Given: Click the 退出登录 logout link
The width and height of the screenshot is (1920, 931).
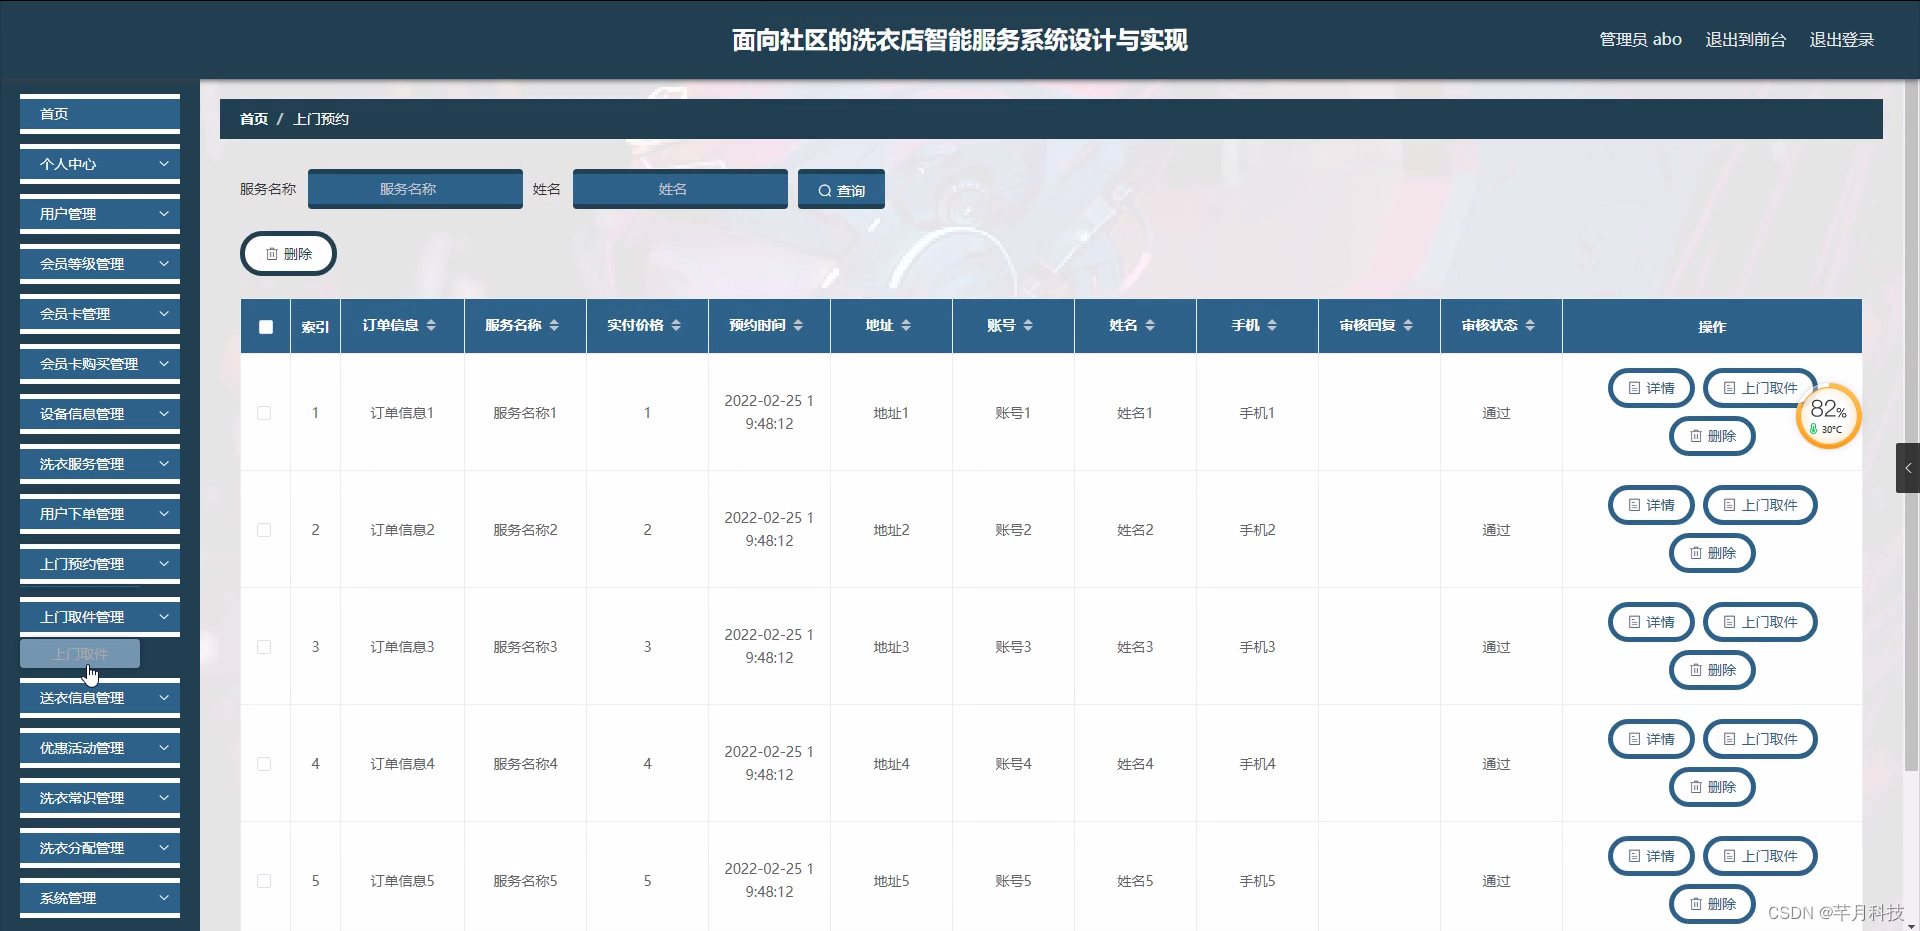Looking at the screenshot, I should point(1843,39).
